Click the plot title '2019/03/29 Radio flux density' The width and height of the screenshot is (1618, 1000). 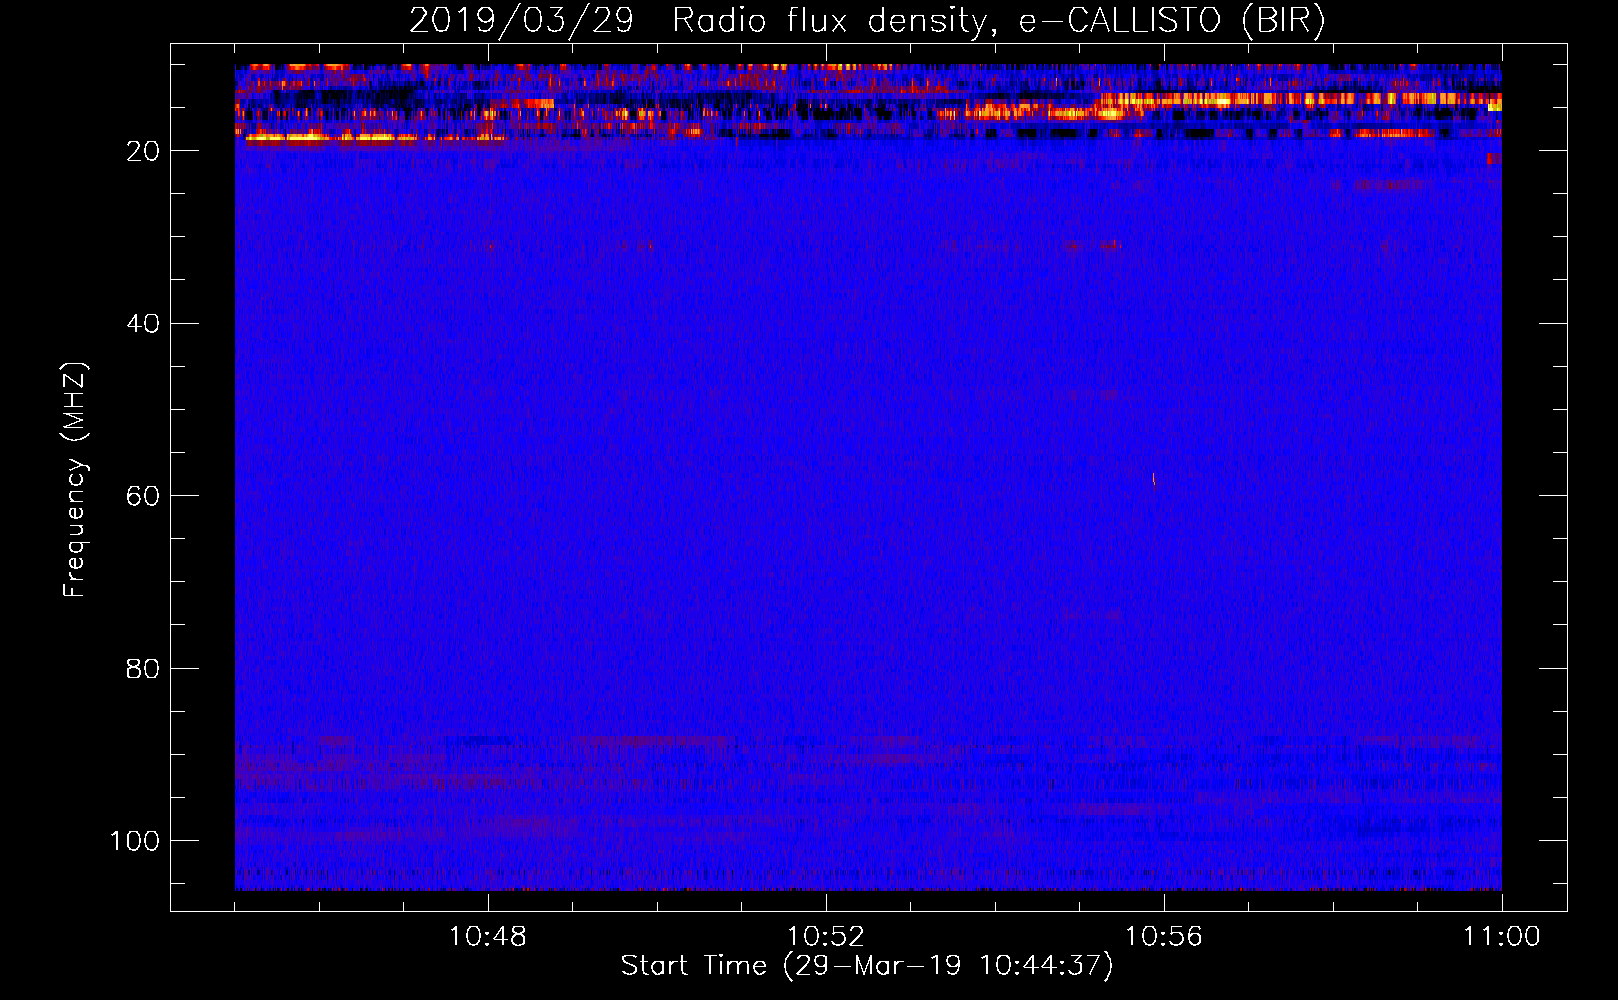click(696, 21)
